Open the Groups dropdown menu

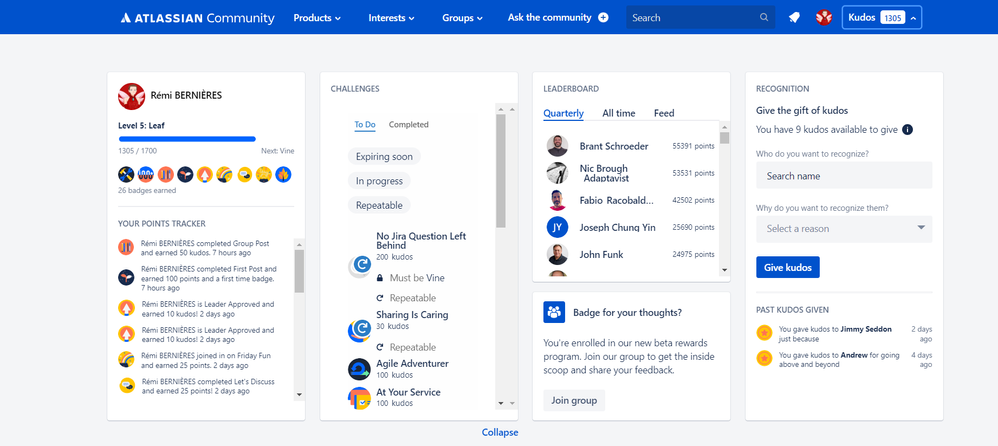(462, 18)
